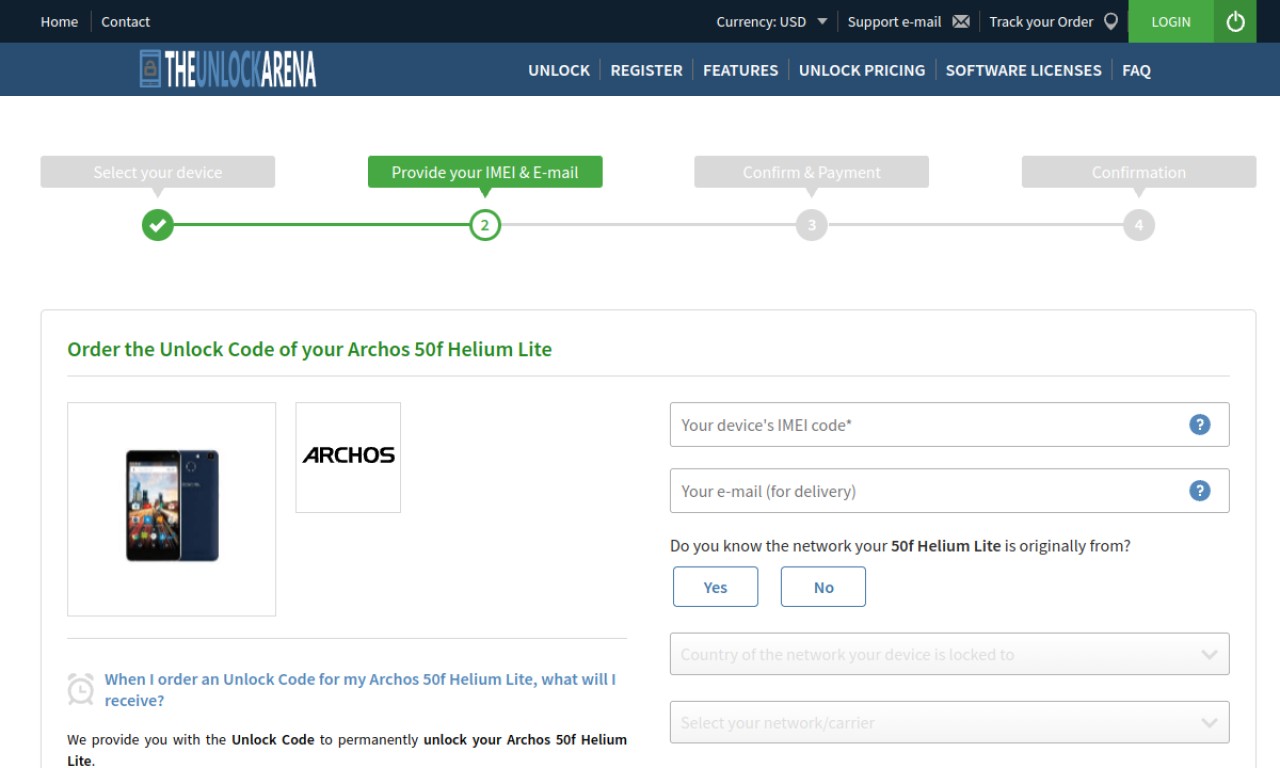
Task: Expand the country of network dropdown
Action: (x=949, y=654)
